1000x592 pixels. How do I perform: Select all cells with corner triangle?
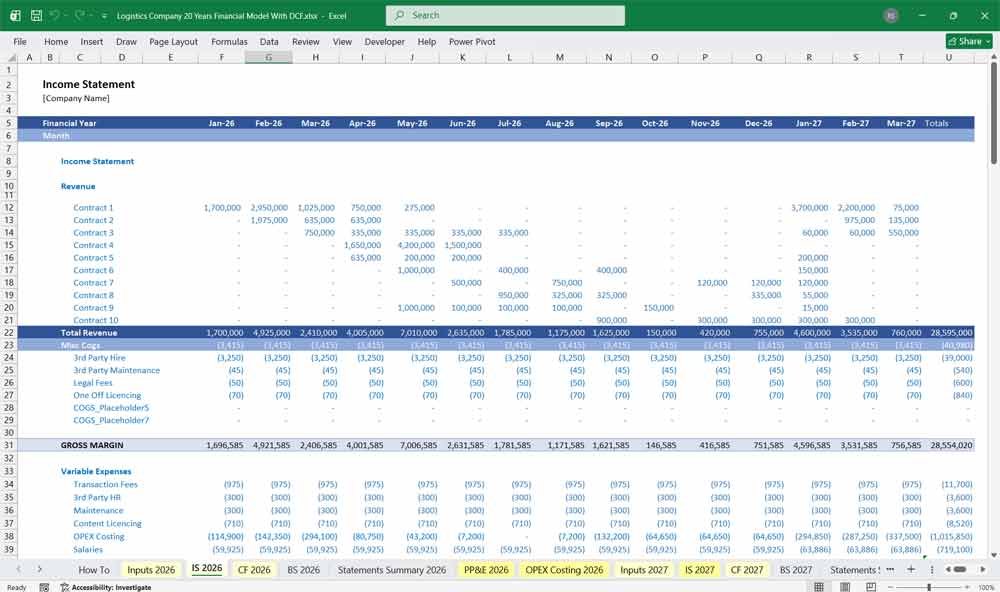pyautogui.click(x=9, y=57)
